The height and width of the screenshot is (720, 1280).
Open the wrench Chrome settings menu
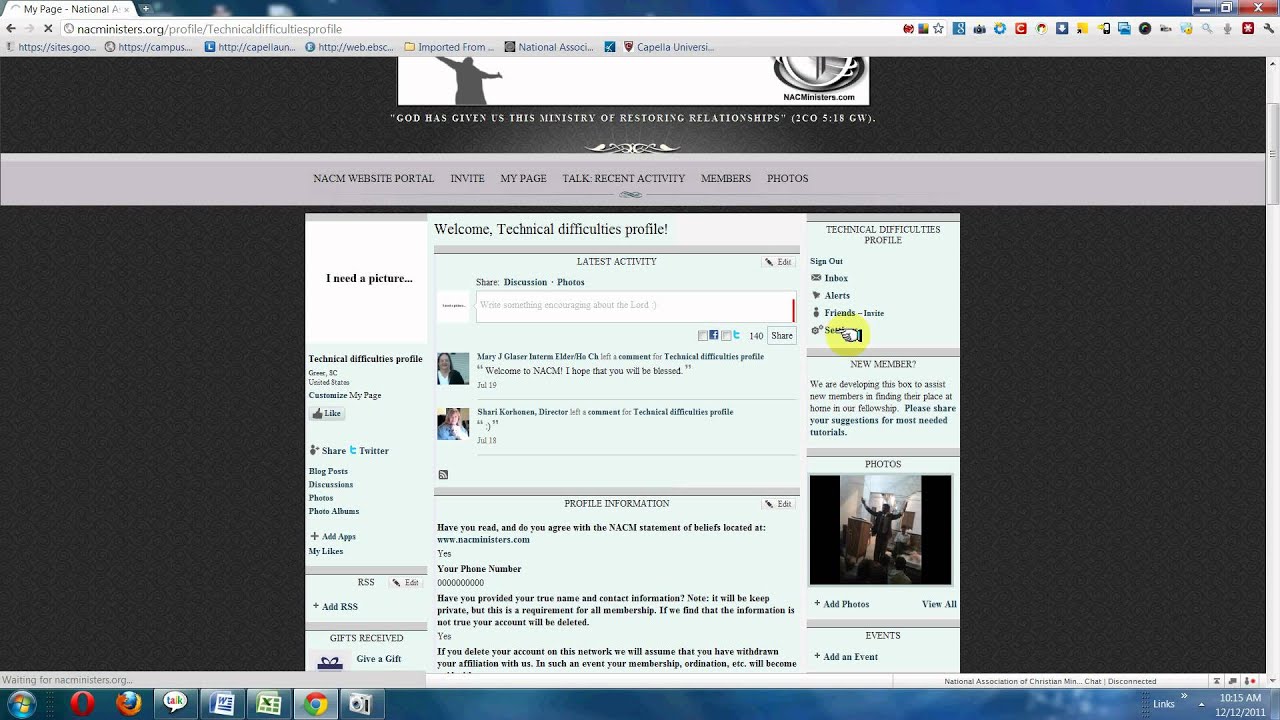point(1268,29)
